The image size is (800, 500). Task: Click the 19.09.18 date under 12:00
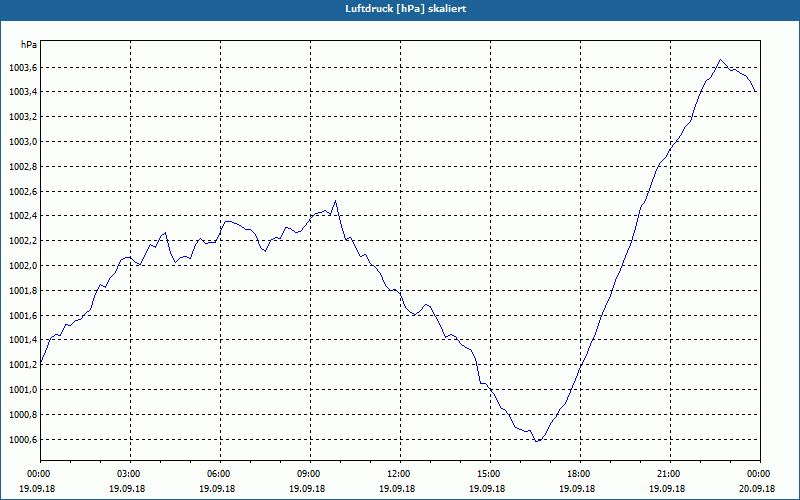tap(397, 488)
